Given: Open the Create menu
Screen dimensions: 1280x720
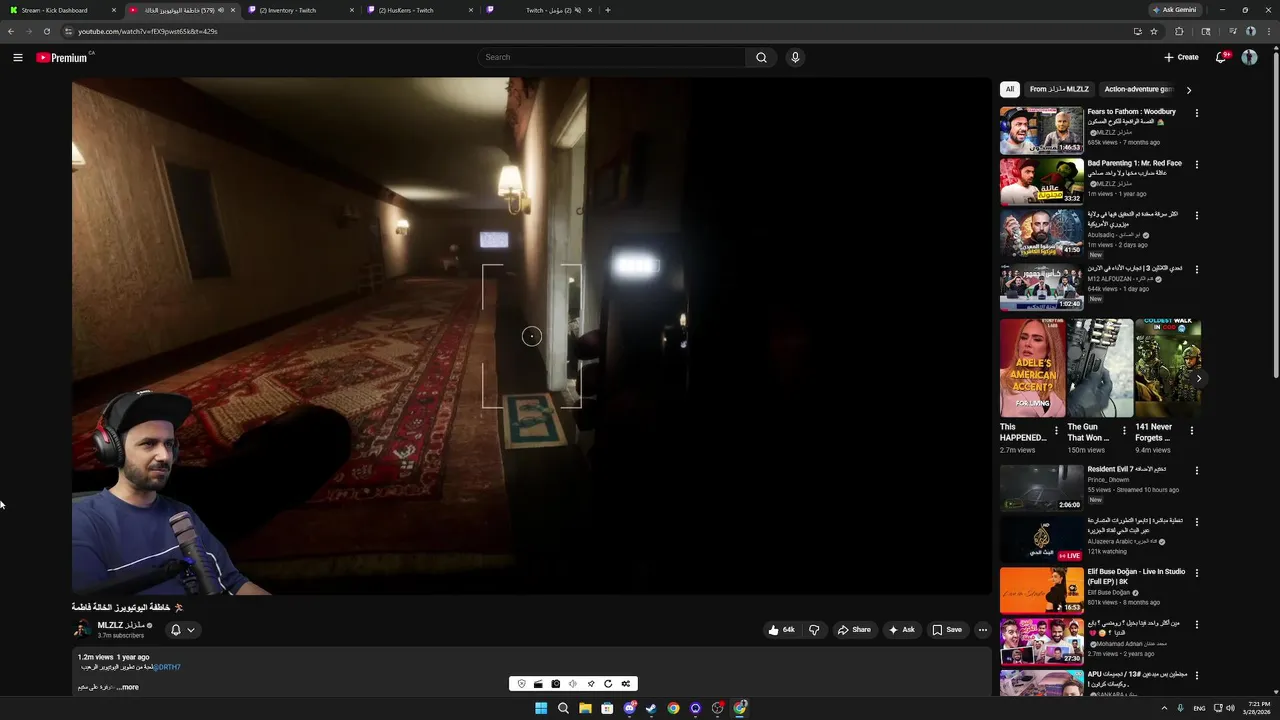Looking at the screenshot, I should (x=1181, y=57).
